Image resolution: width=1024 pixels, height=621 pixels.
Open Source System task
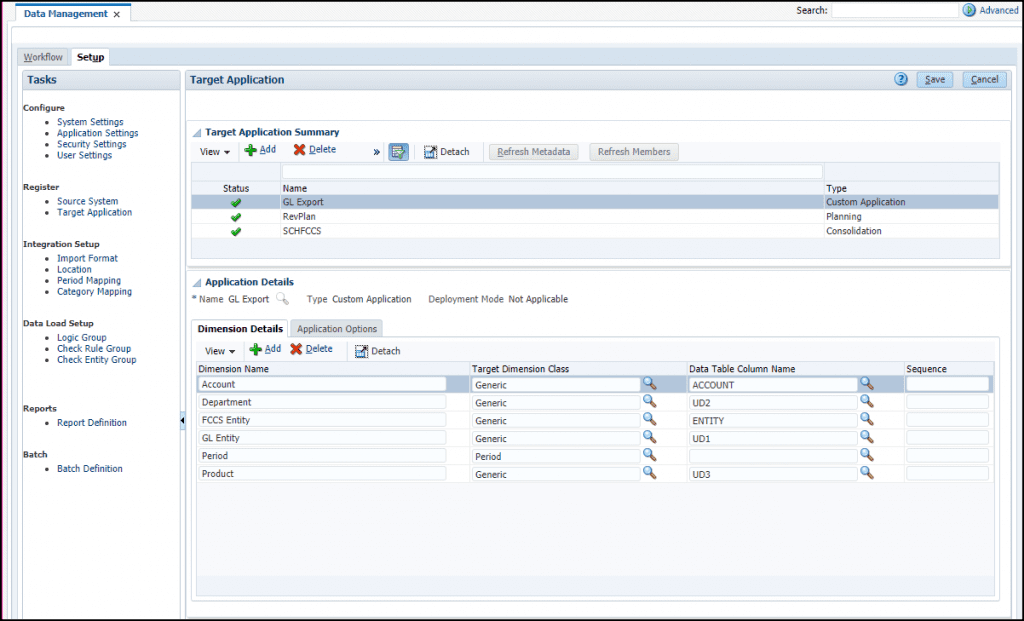point(88,202)
